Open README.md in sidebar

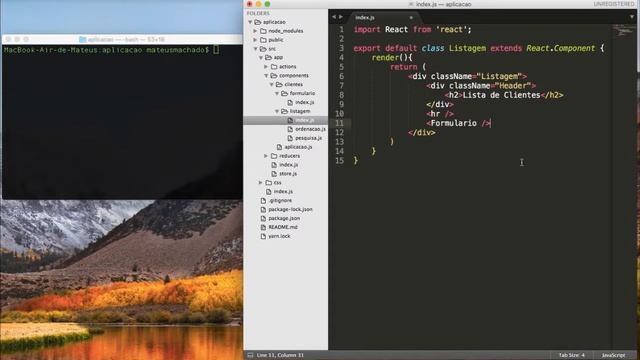click(283, 227)
